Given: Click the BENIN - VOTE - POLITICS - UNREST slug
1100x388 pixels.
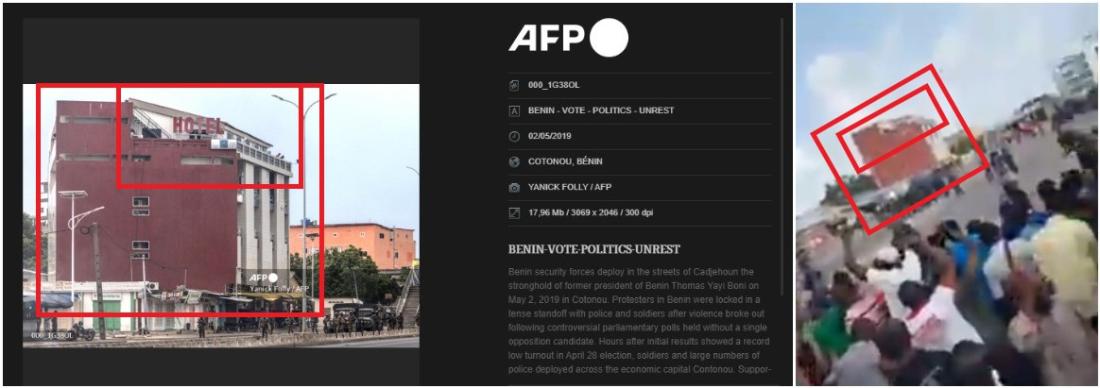Looking at the screenshot, I should (x=601, y=111).
